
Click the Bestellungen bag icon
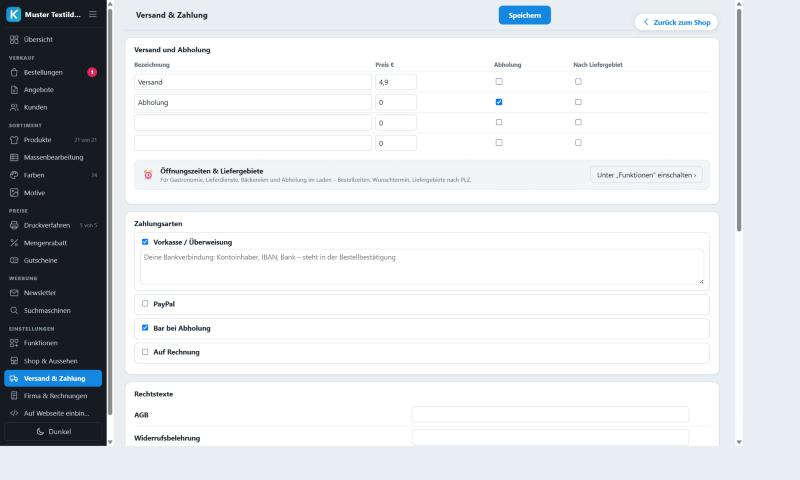coord(14,72)
